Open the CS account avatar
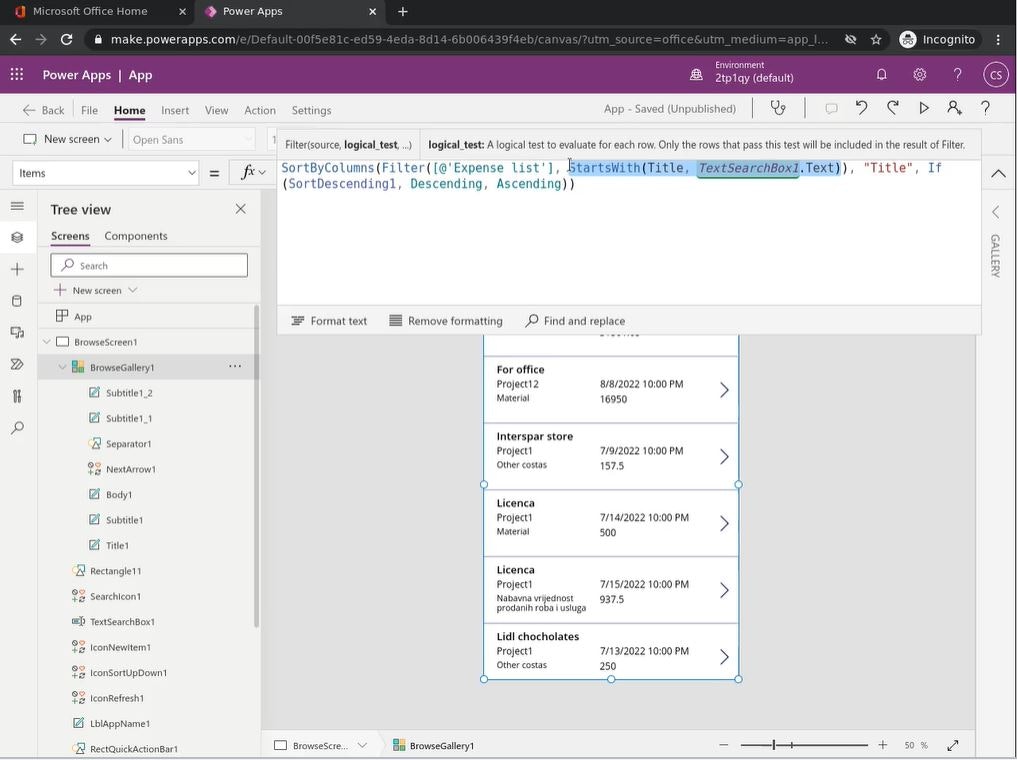1017x760 pixels. point(996,75)
